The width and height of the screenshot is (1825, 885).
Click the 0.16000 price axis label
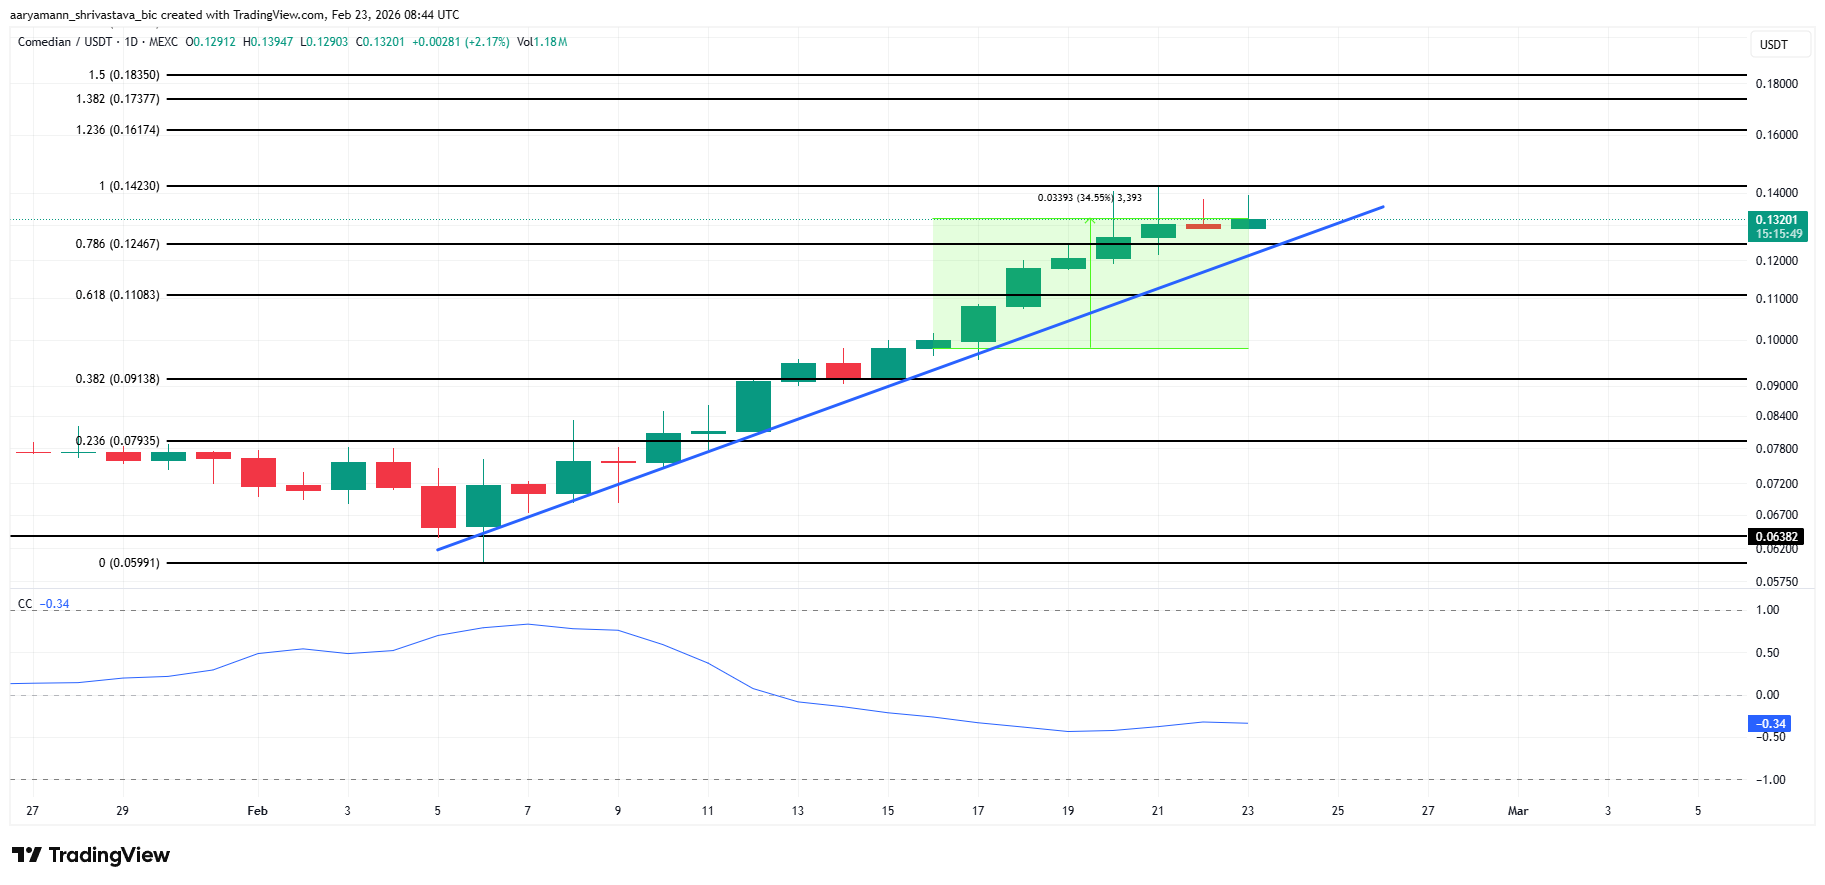coord(1777,135)
